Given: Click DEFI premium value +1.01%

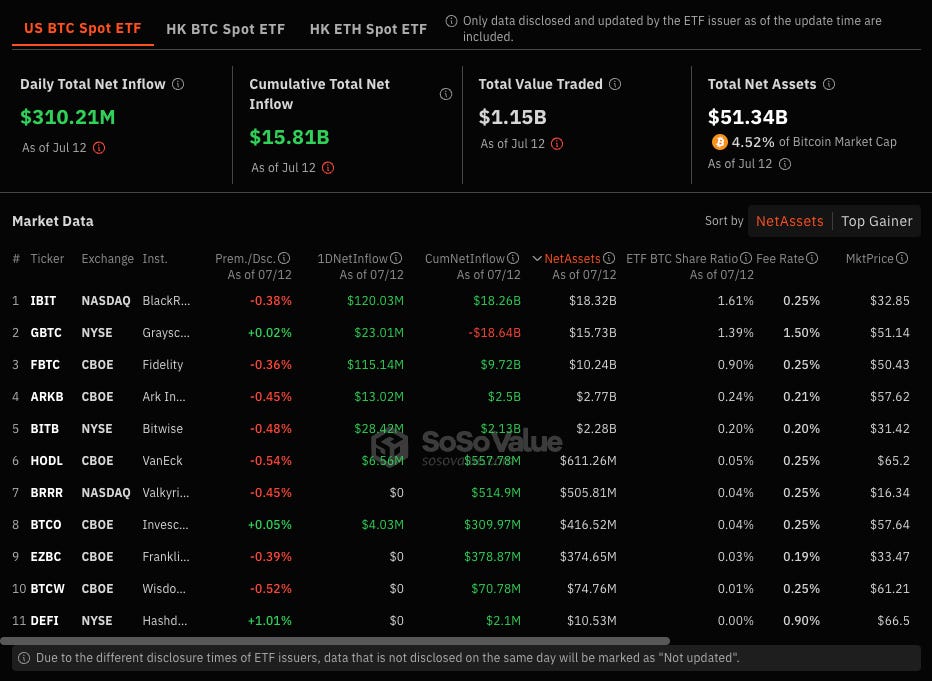Looking at the screenshot, I should click(270, 622).
